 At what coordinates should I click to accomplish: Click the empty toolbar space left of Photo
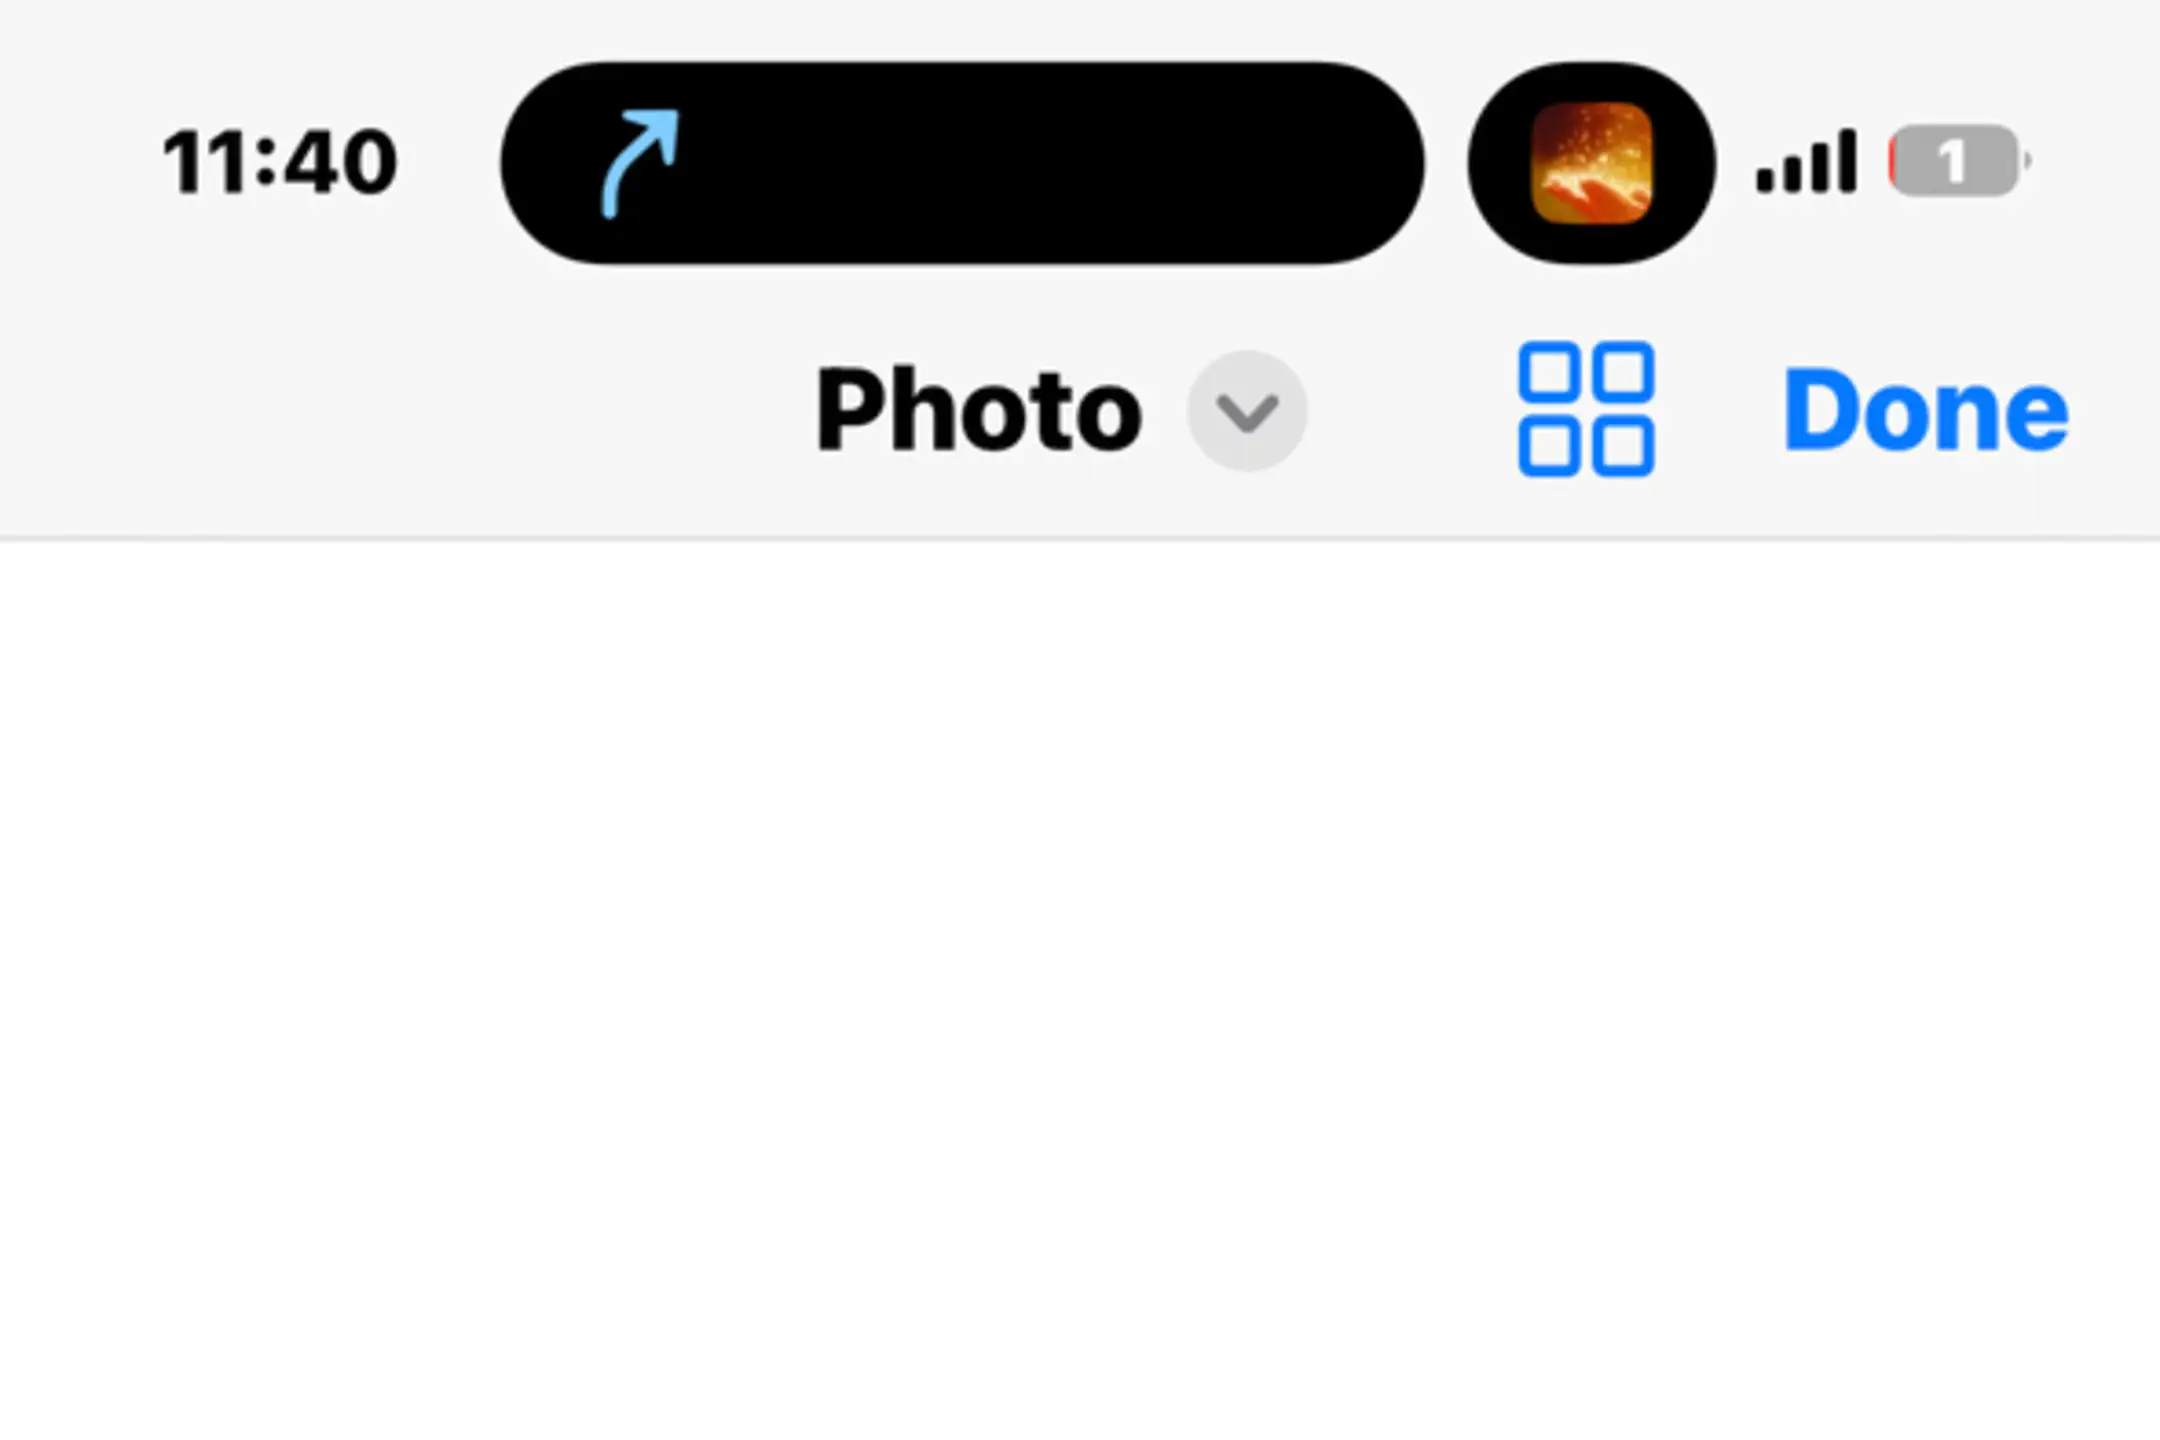pos(400,410)
